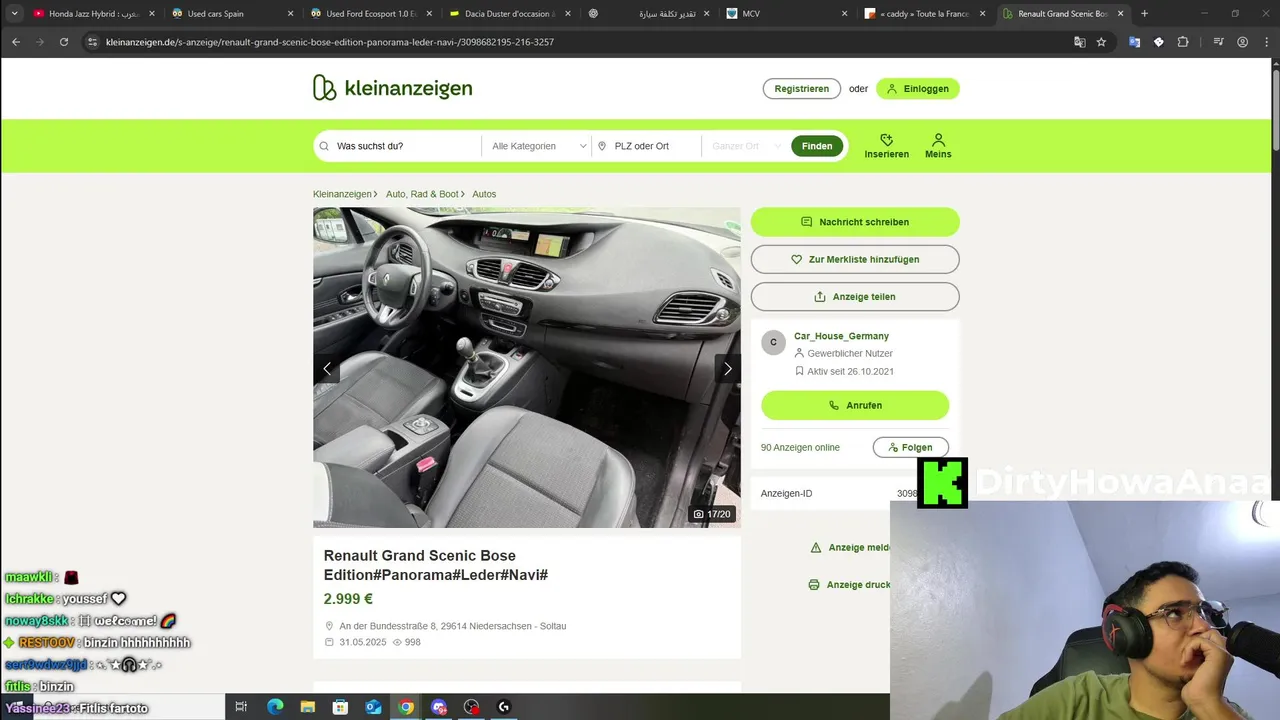Screen dimensions: 1280x720
Task: Open Car_House_Germany seller profile
Action: tap(841, 336)
